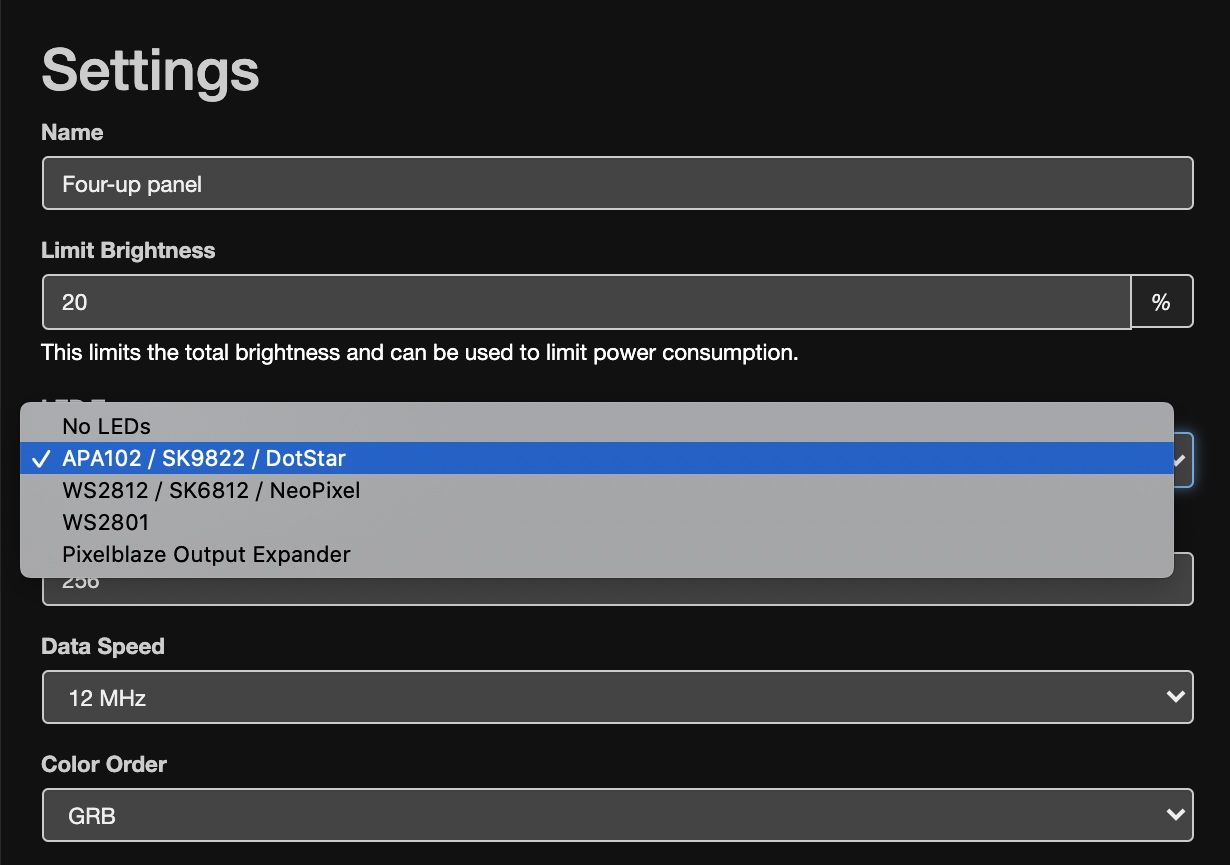Select the No LEDs option

click(106, 426)
